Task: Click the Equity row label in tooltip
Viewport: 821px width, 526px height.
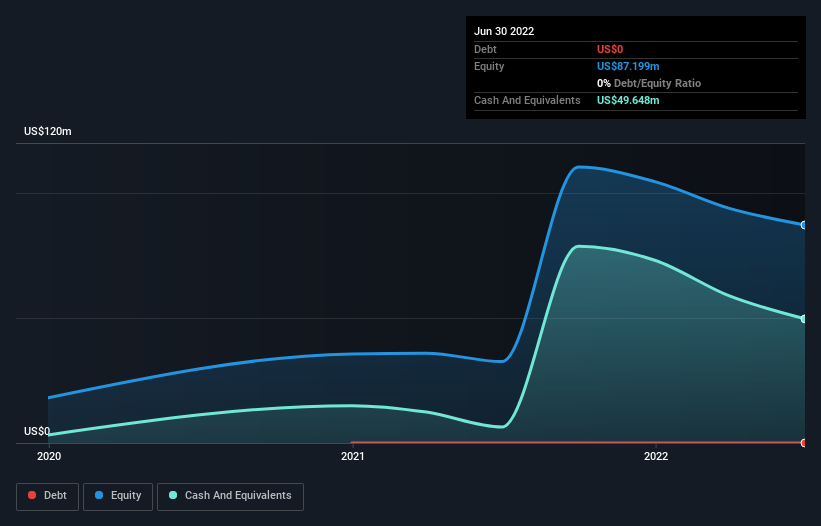Action: pyautogui.click(x=489, y=66)
